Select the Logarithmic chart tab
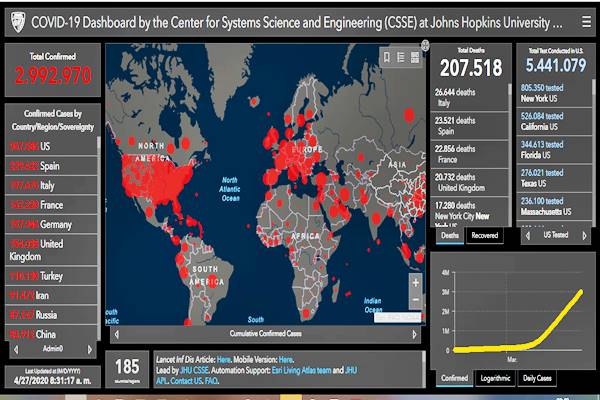 click(495, 378)
